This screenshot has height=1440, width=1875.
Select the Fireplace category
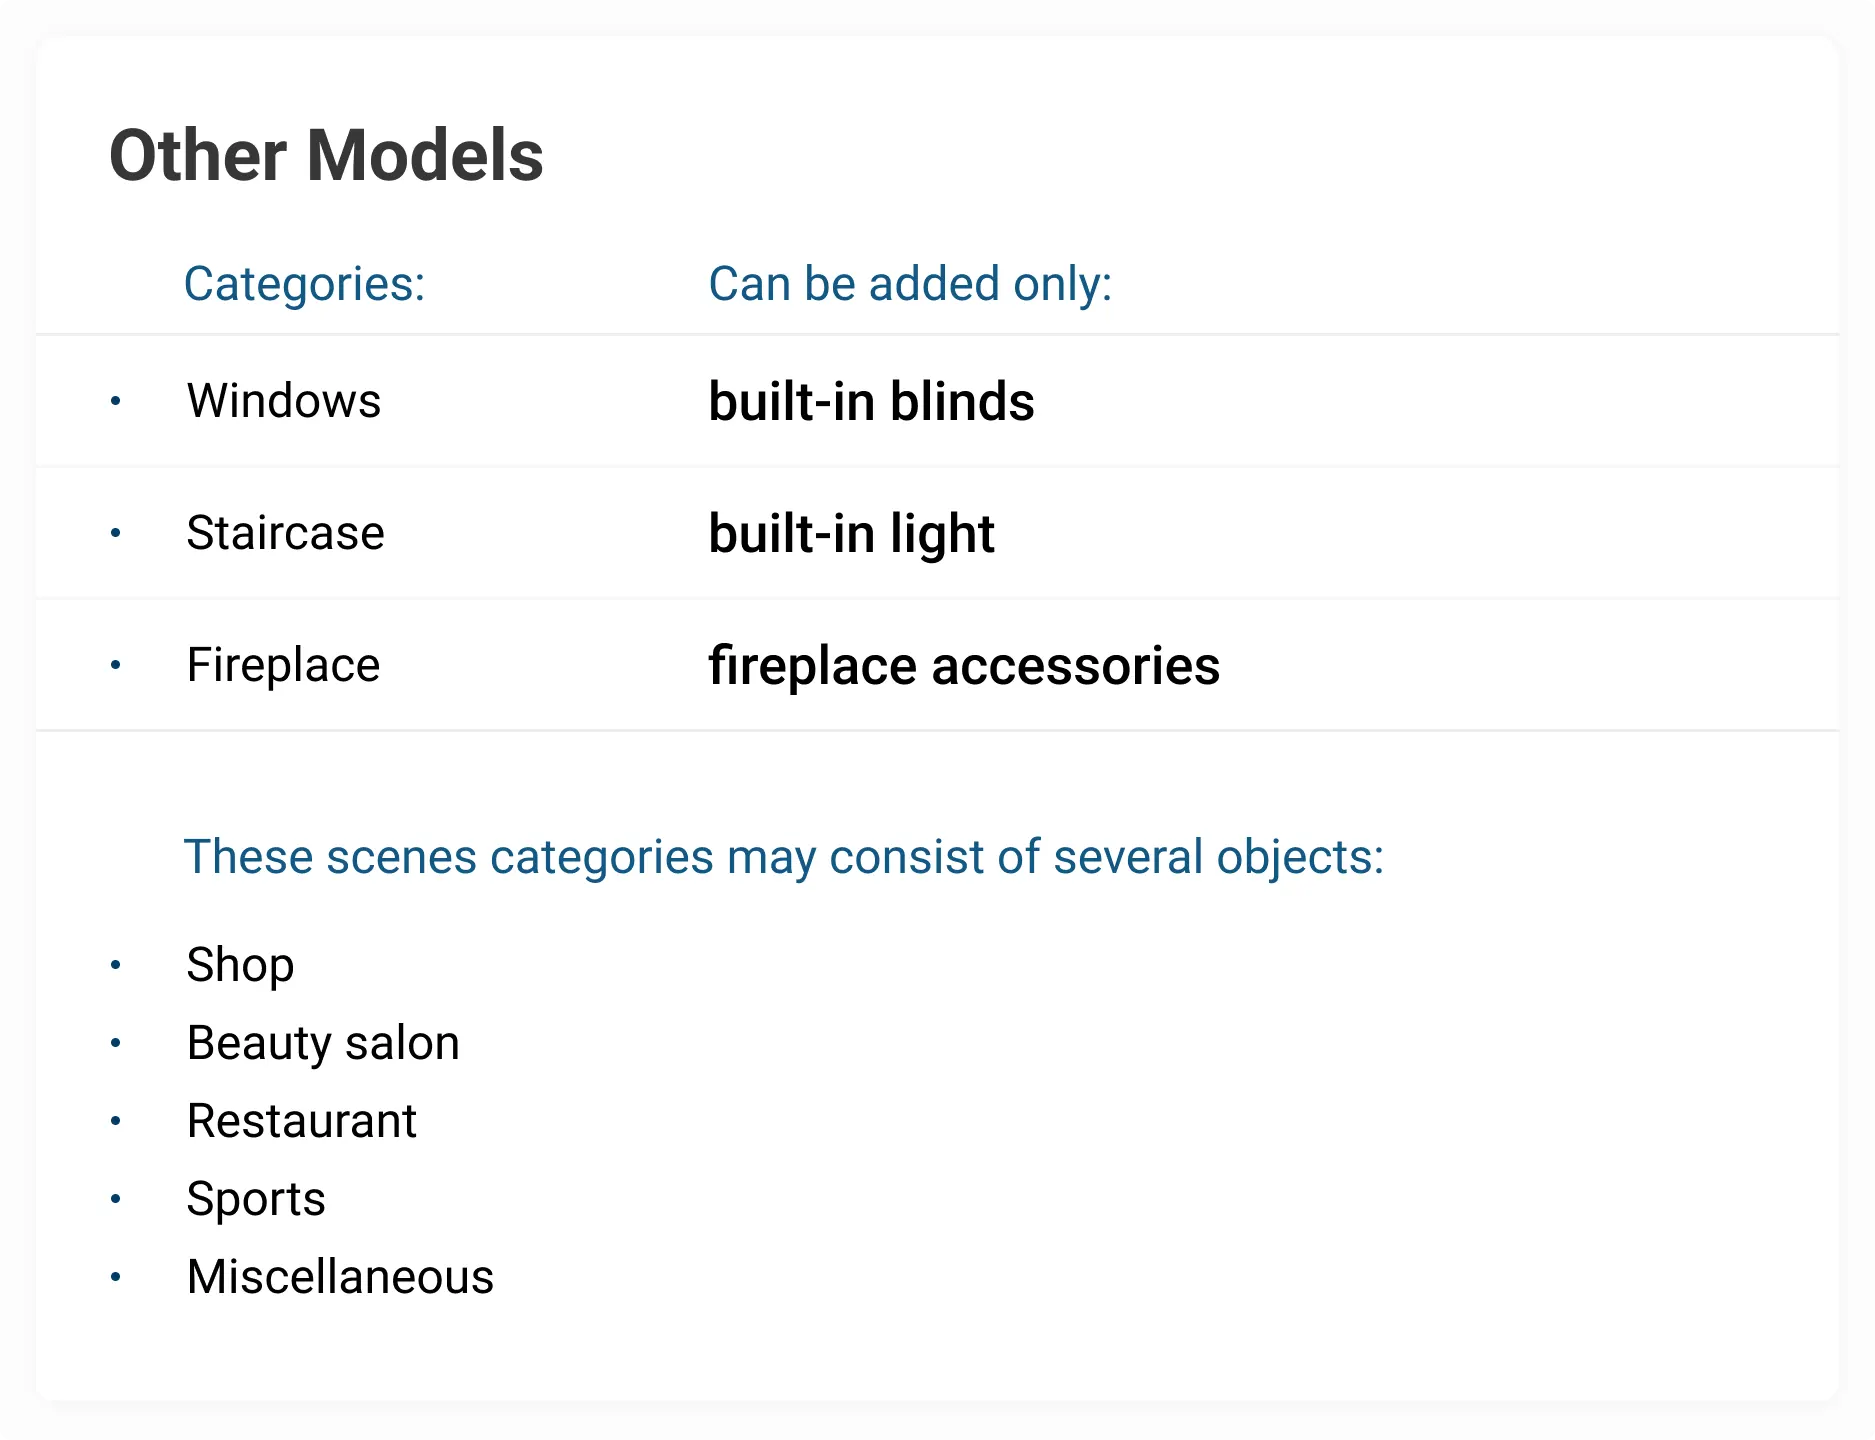(x=283, y=665)
